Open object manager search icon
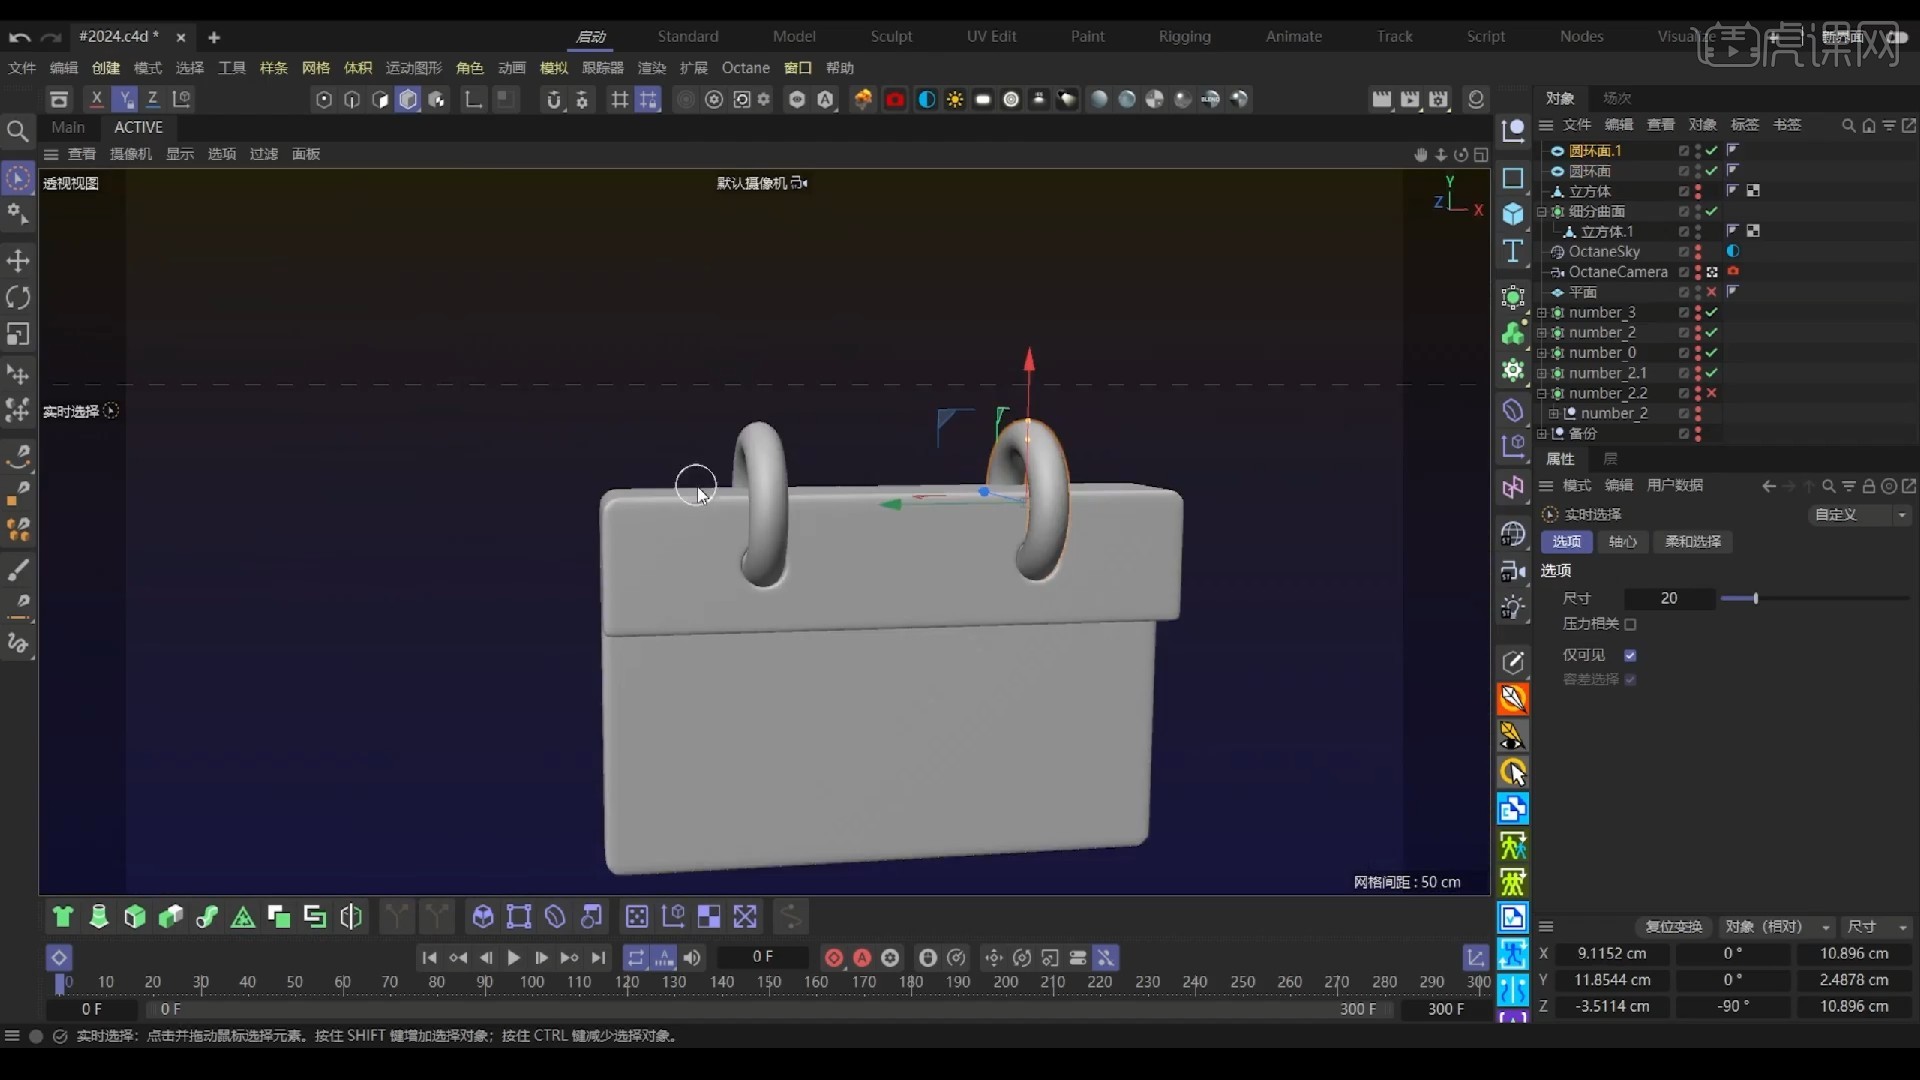Viewport: 1920px width, 1080px height. [1848, 125]
